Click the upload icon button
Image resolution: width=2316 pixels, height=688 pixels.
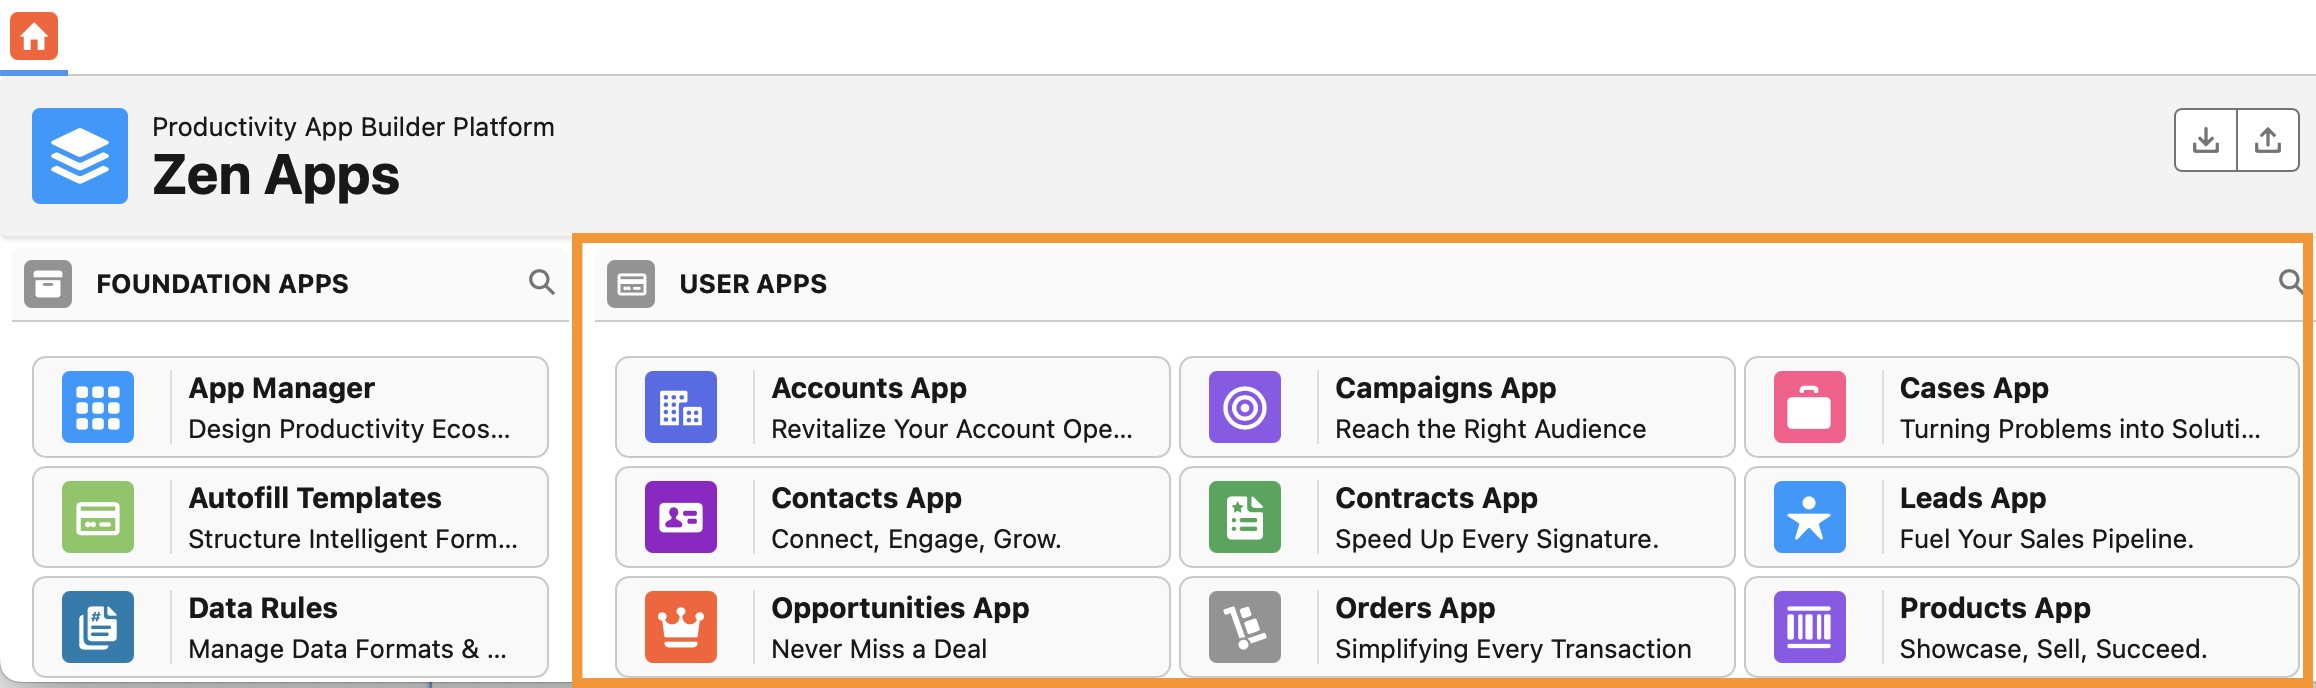point(2267,140)
